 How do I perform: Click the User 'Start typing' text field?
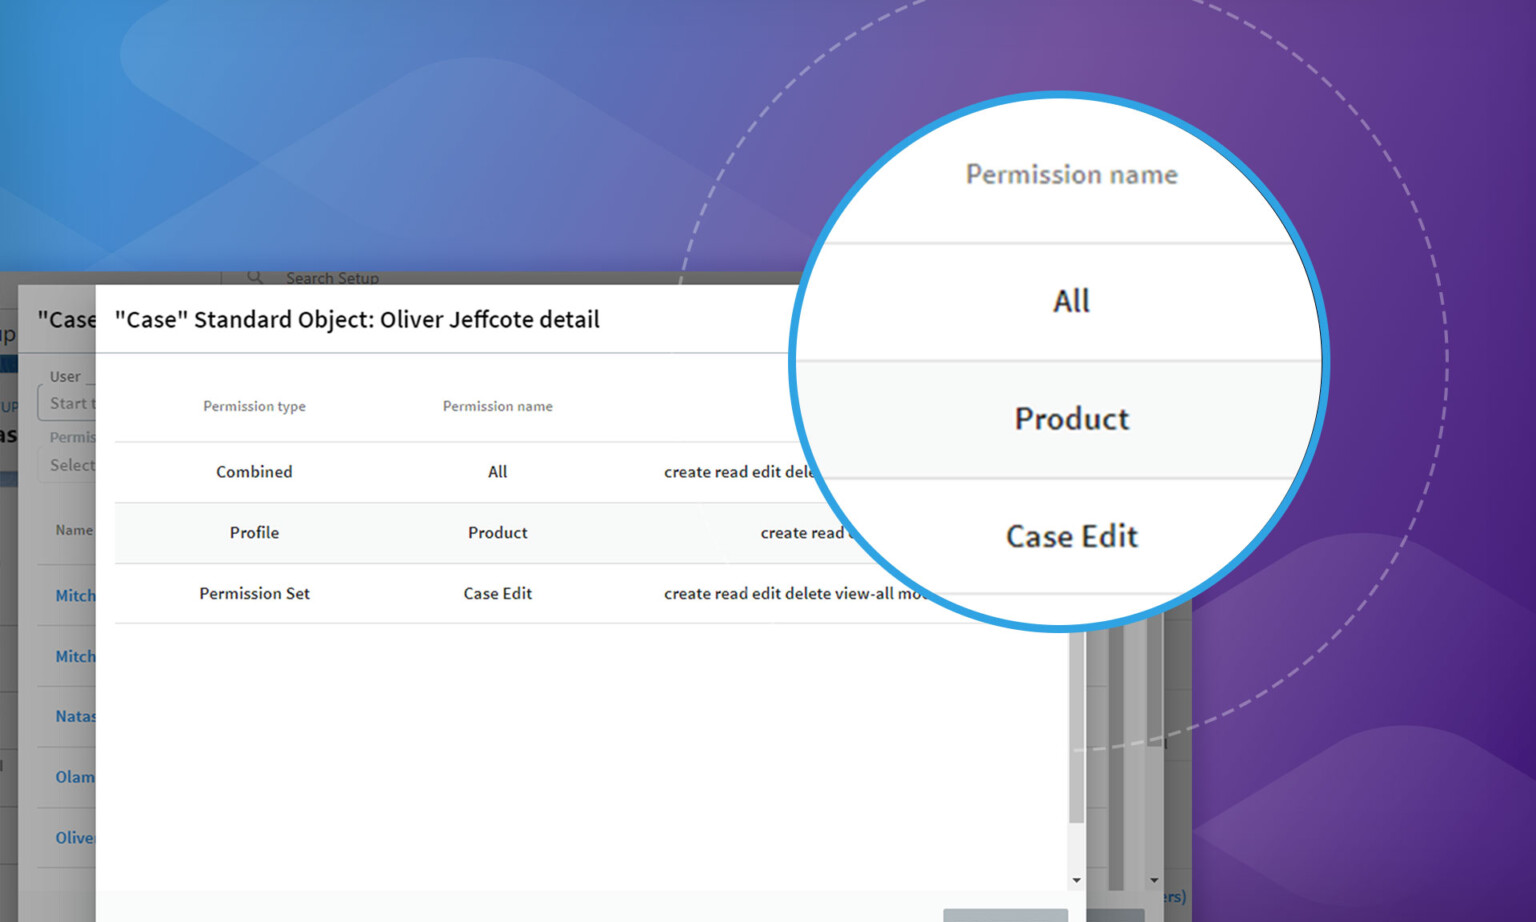70,403
